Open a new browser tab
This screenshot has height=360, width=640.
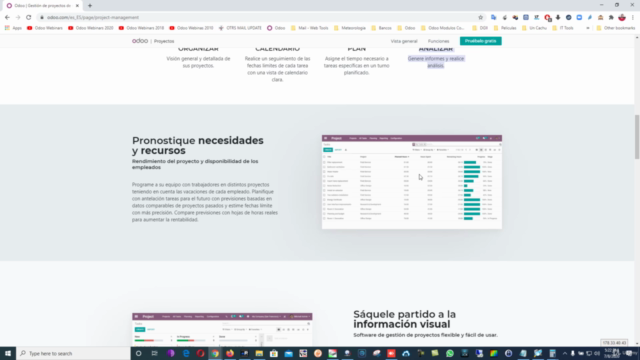[x=90, y=6]
